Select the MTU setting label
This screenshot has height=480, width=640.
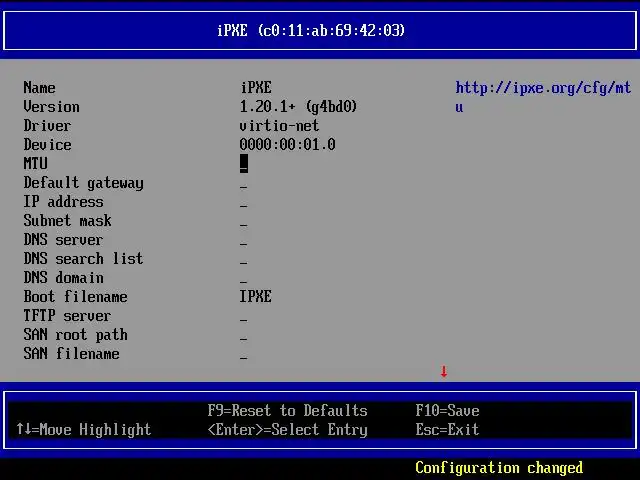click(36, 164)
